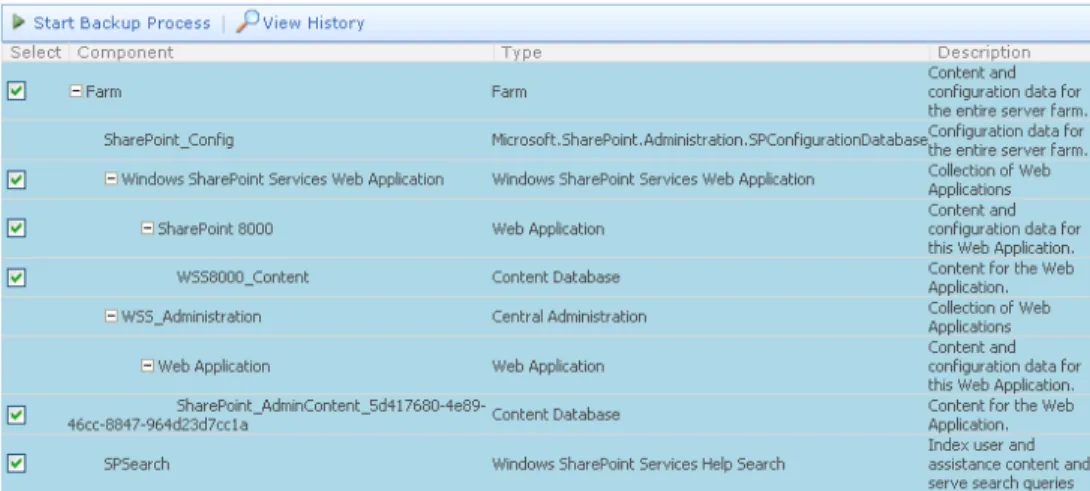This screenshot has height=491, width=1090.
Task: Collapse the WSS_Administration node
Action: pyautogui.click(x=111, y=316)
